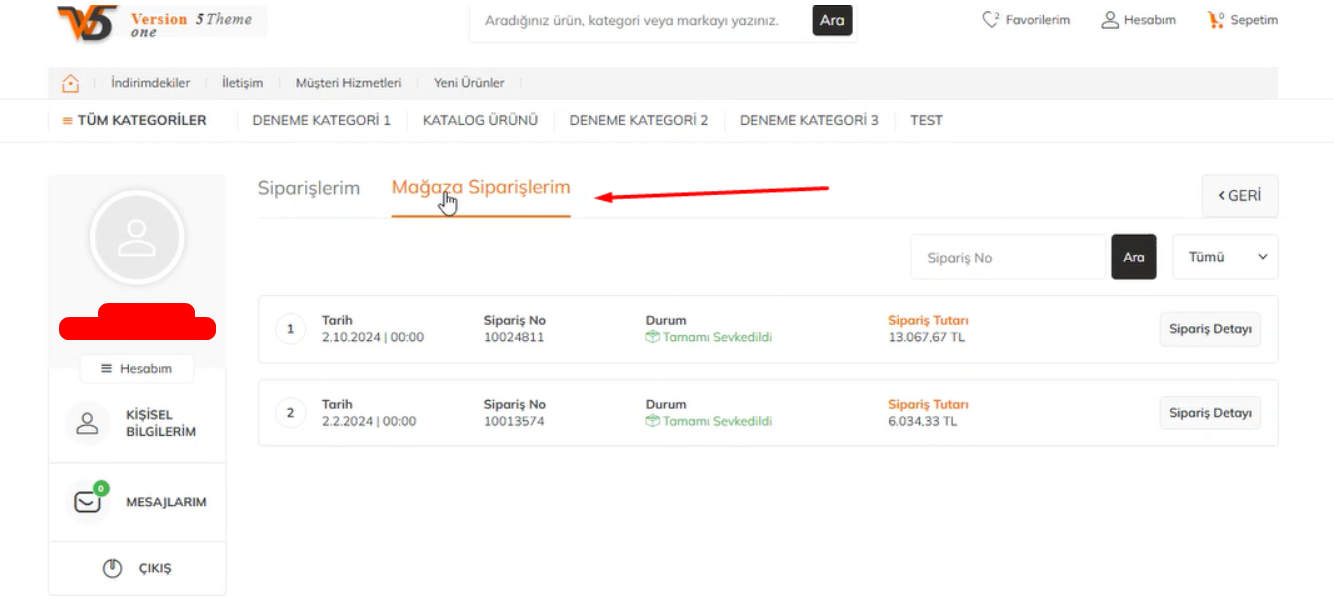1334x613 pixels.
Task: Click the hamburger icon of Tüm Kategoriler
Action: coord(68,120)
